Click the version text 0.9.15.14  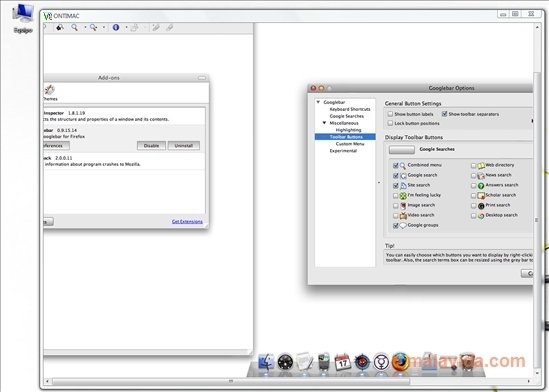tap(67, 131)
